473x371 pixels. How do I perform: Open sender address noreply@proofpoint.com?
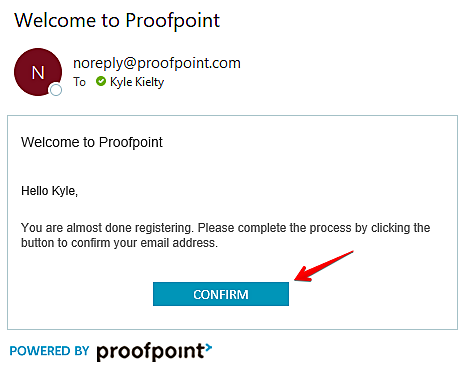(x=157, y=63)
